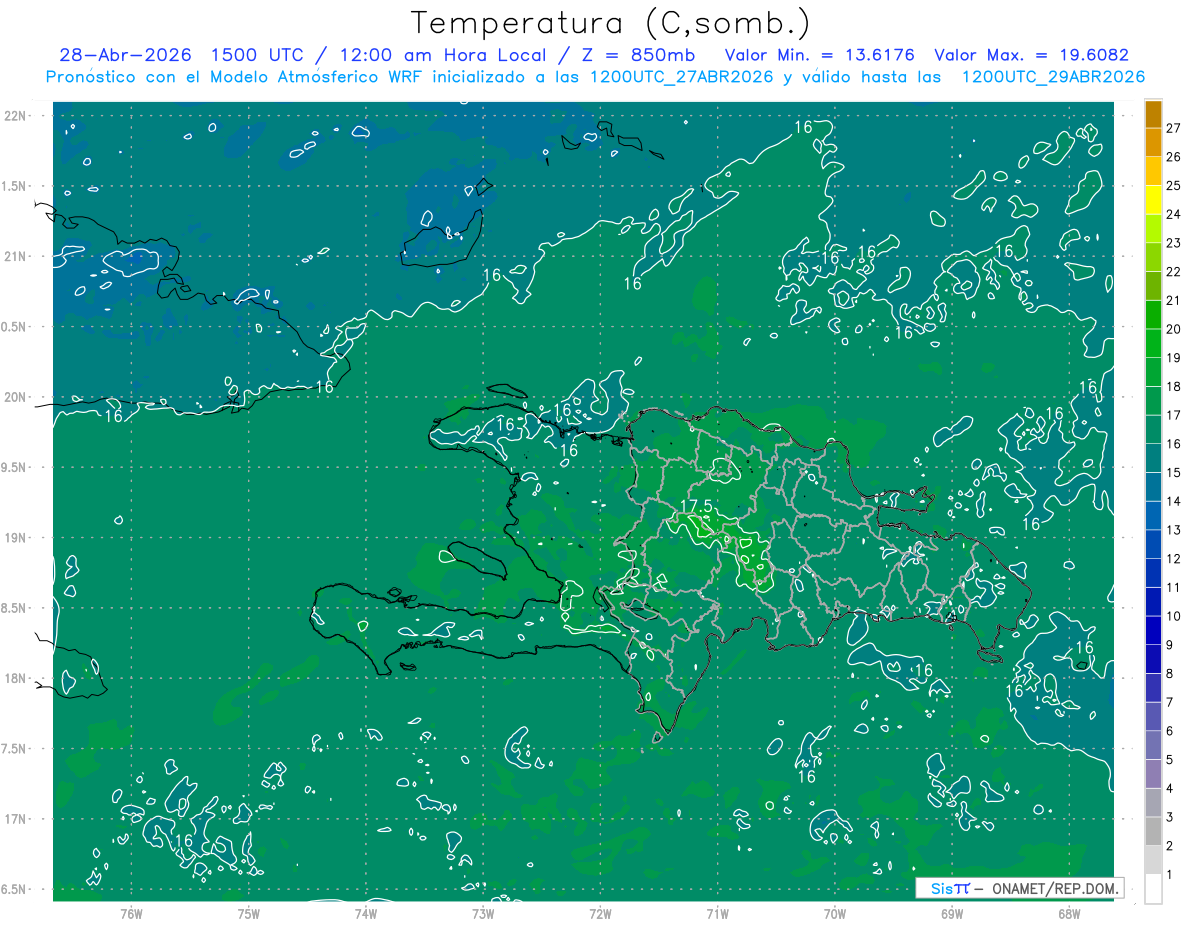This screenshot has width=1200, height=927.
Task: Click the yellow 24 degree legend swatch
Action: [1153, 200]
